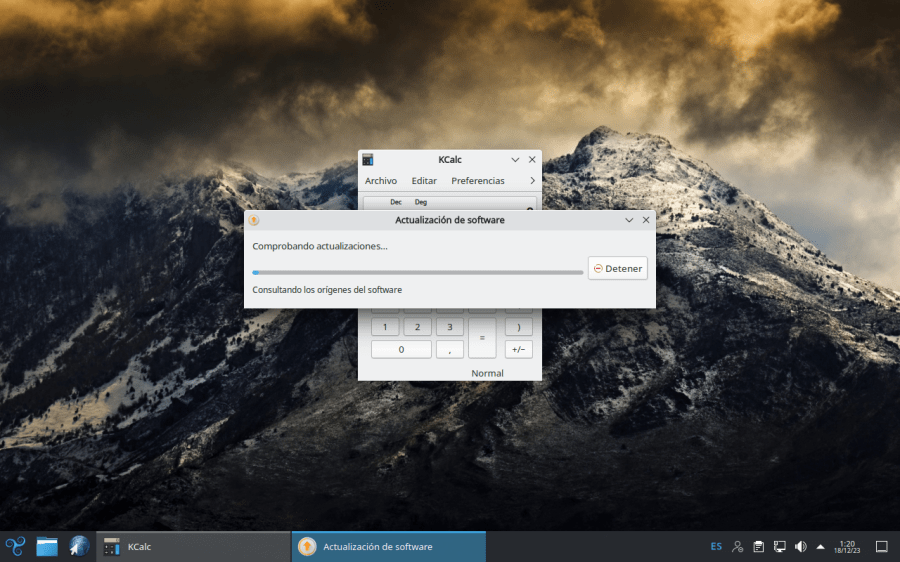This screenshot has height=562, width=900.
Task: Open the volume control in system tray
Action: coord(800,547)
